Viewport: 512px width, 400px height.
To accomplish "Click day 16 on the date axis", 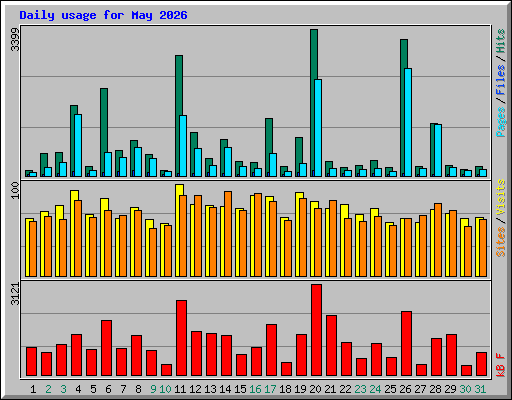I will (x=255, y=389).
